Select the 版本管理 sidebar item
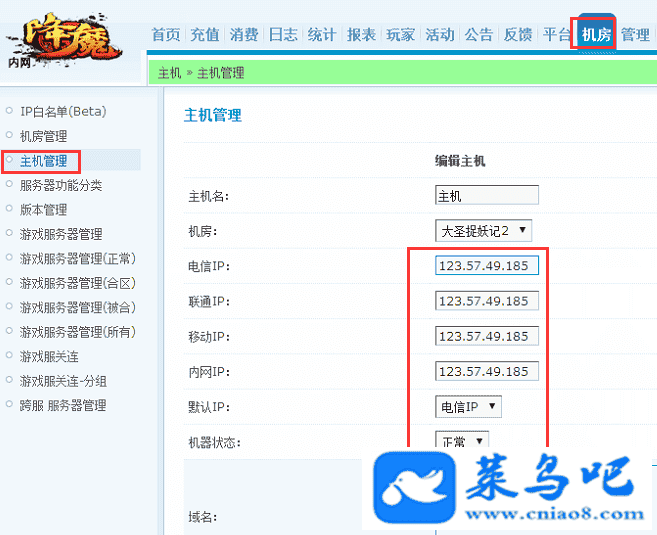The width and height of the screenshot is (657, 535). [x=44, y=209]
